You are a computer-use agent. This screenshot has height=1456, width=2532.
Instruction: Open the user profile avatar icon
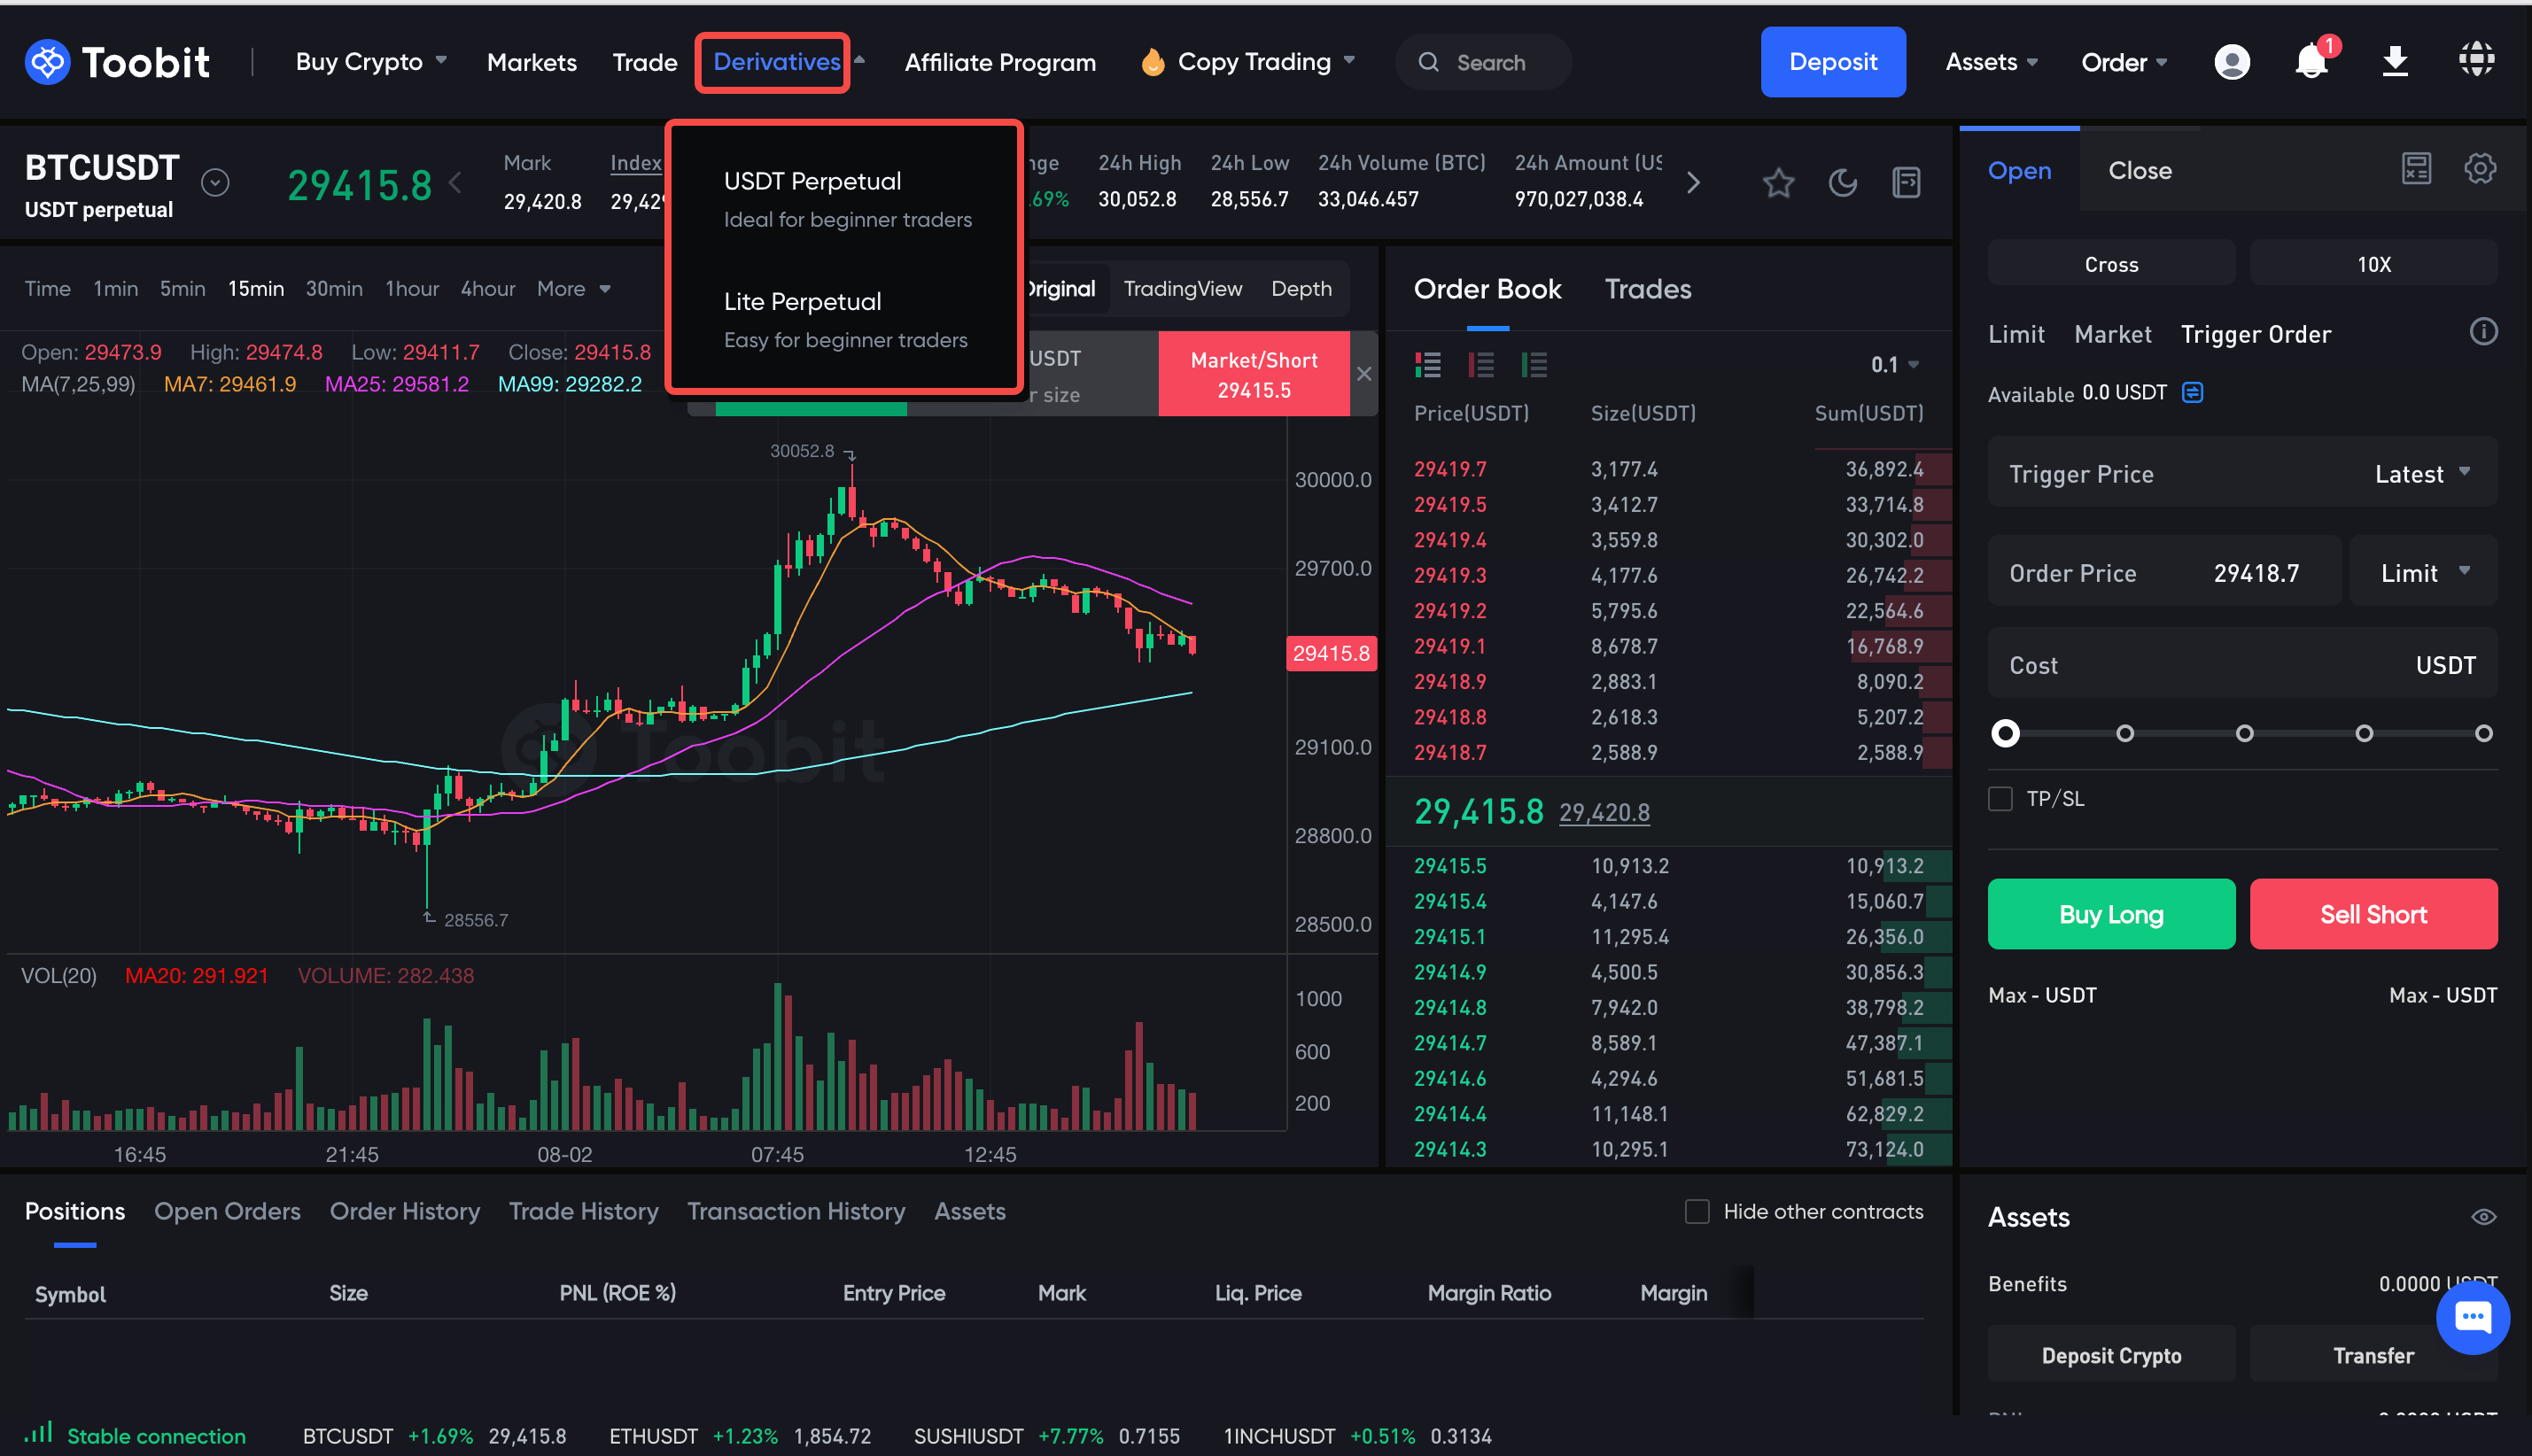click(x=2232, y=62)
